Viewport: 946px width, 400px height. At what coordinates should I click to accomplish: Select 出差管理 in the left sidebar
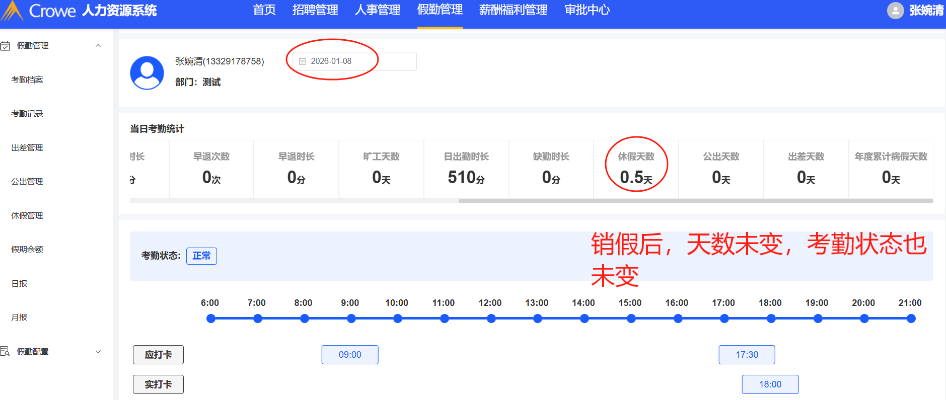pyautogui.click(x=27, y=148)
